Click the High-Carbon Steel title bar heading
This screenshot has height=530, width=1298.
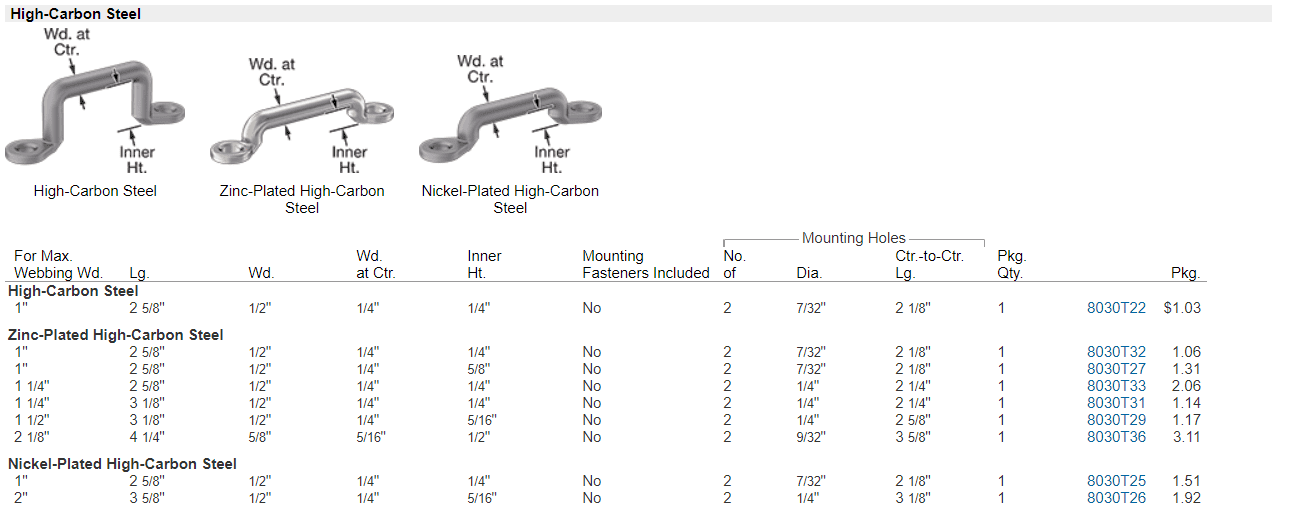point(76,14)
